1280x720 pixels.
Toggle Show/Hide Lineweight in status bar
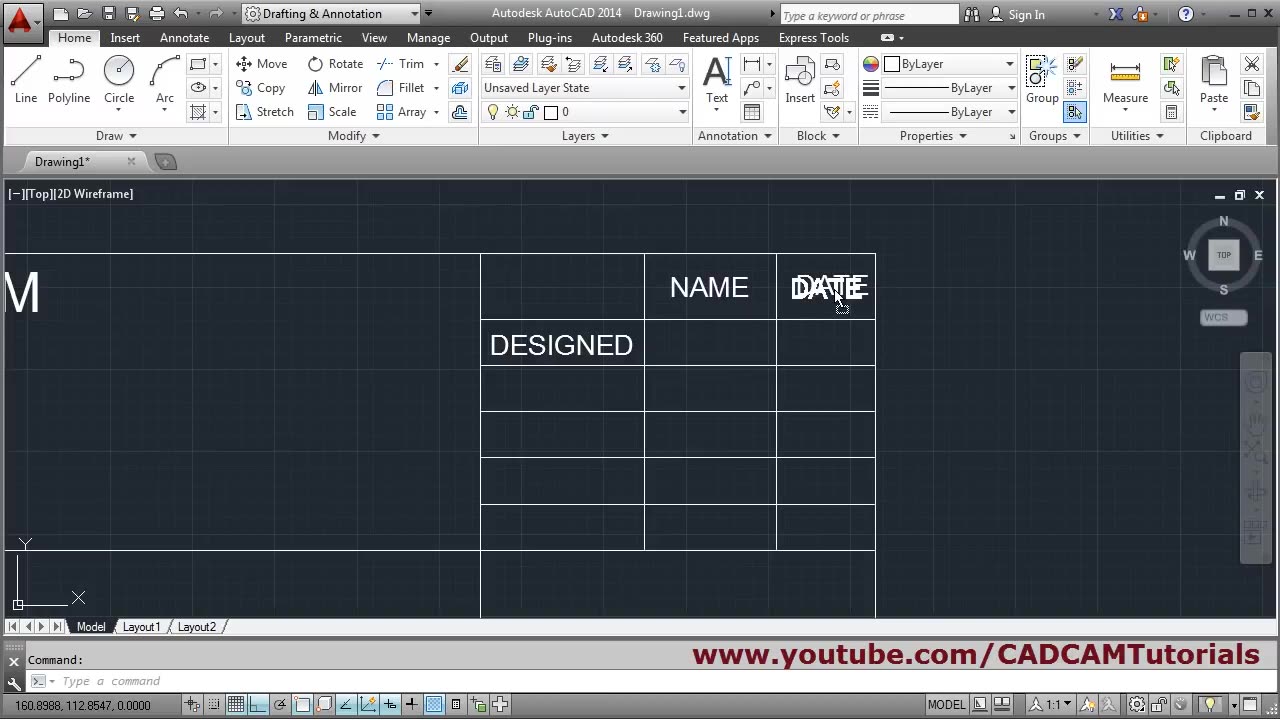tap(412, 704)
